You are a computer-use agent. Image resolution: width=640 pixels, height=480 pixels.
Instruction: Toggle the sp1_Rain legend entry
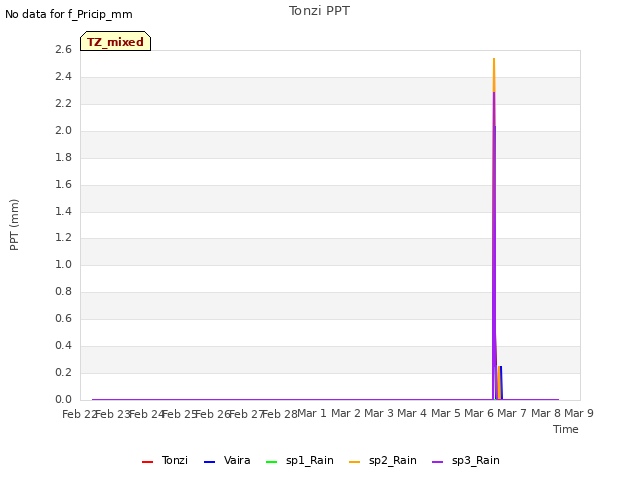click(300, 460)
